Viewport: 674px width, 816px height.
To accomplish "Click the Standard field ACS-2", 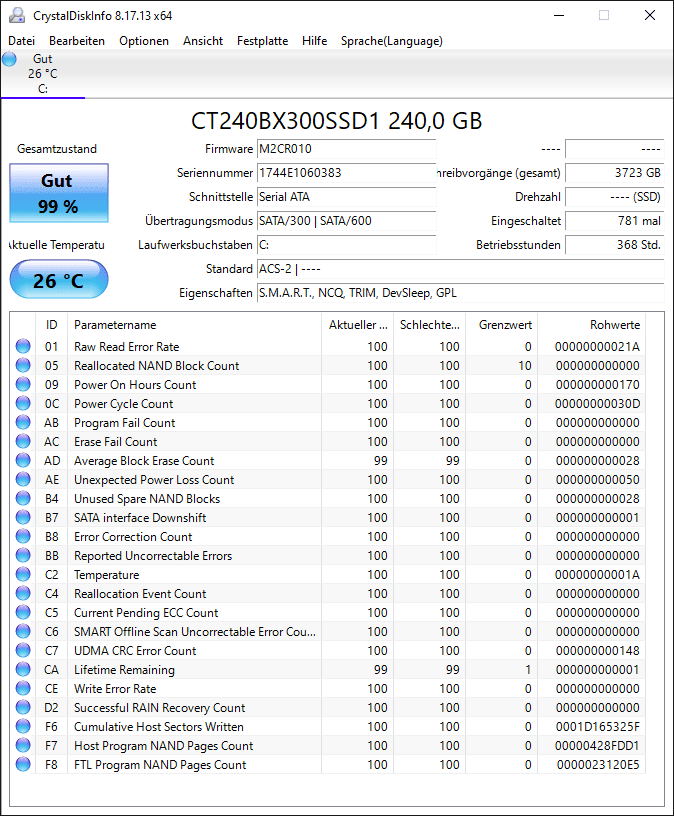I will [x=461, y=269].
